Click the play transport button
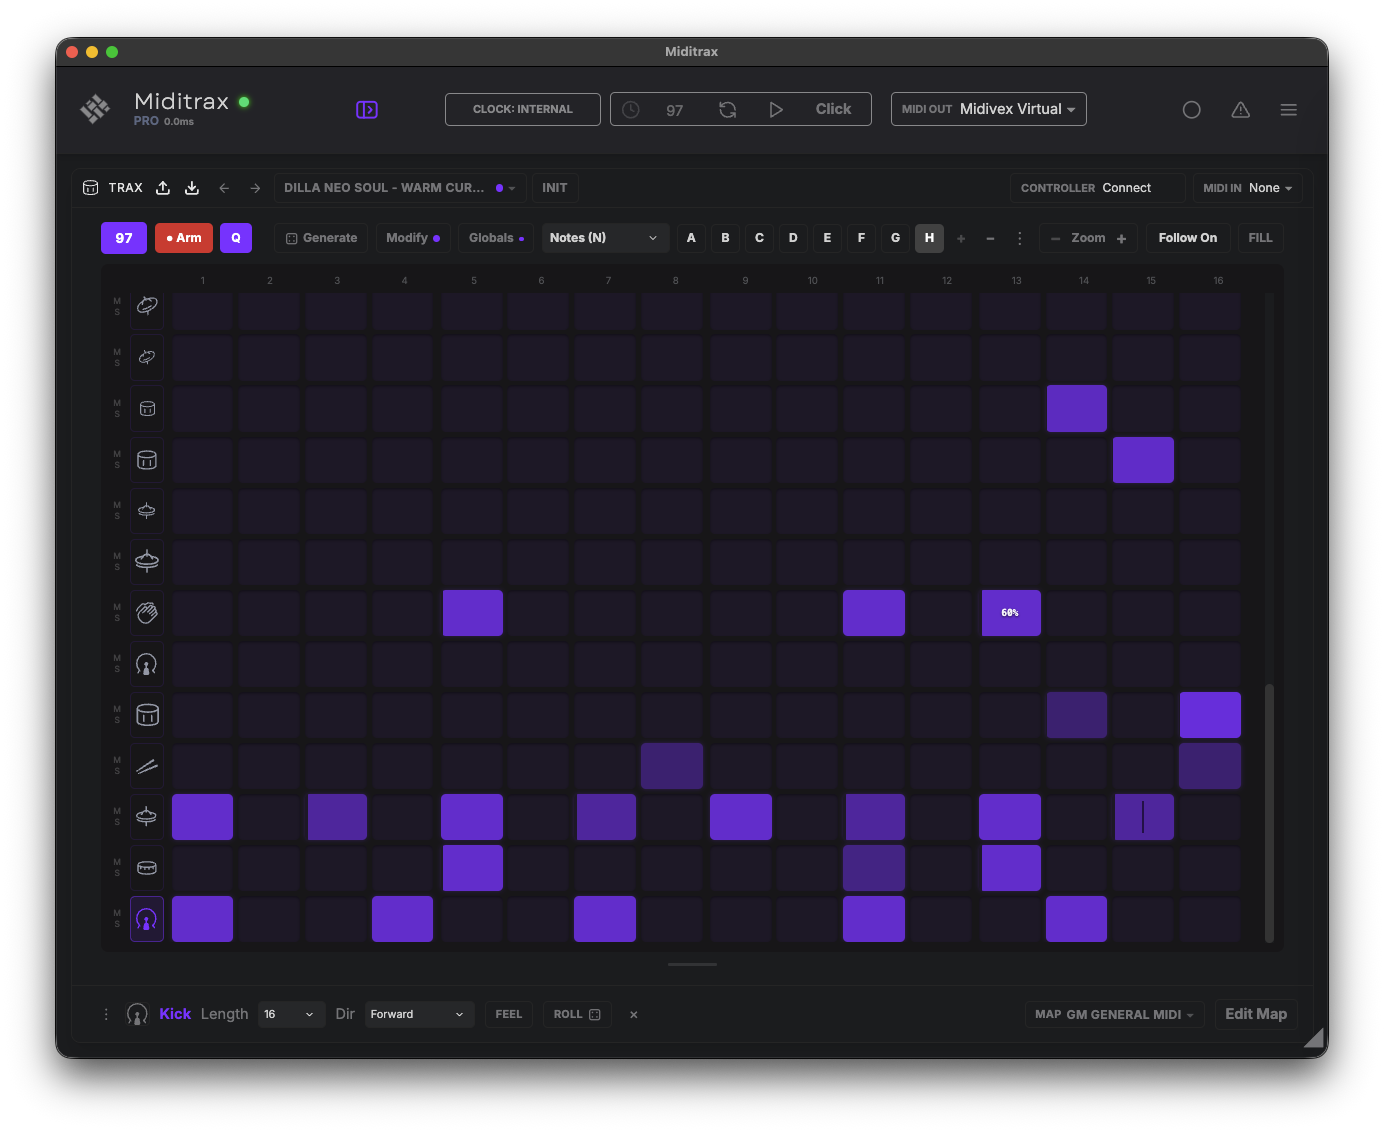 (776, 109)
